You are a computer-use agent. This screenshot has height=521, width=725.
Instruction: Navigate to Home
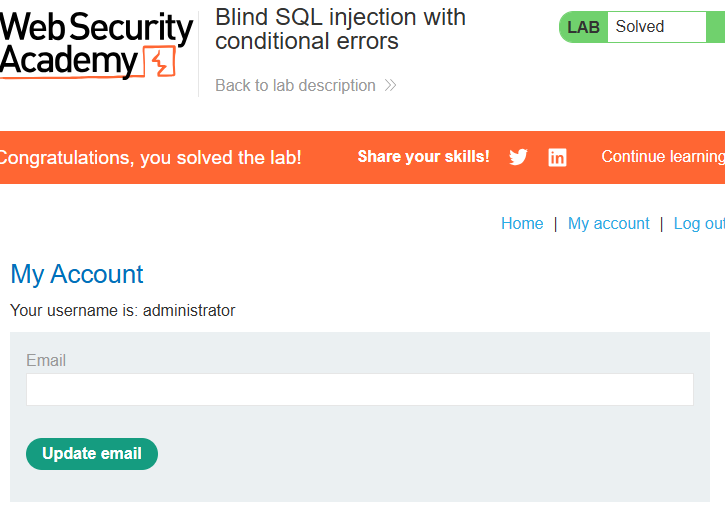(x=522, y=224)
